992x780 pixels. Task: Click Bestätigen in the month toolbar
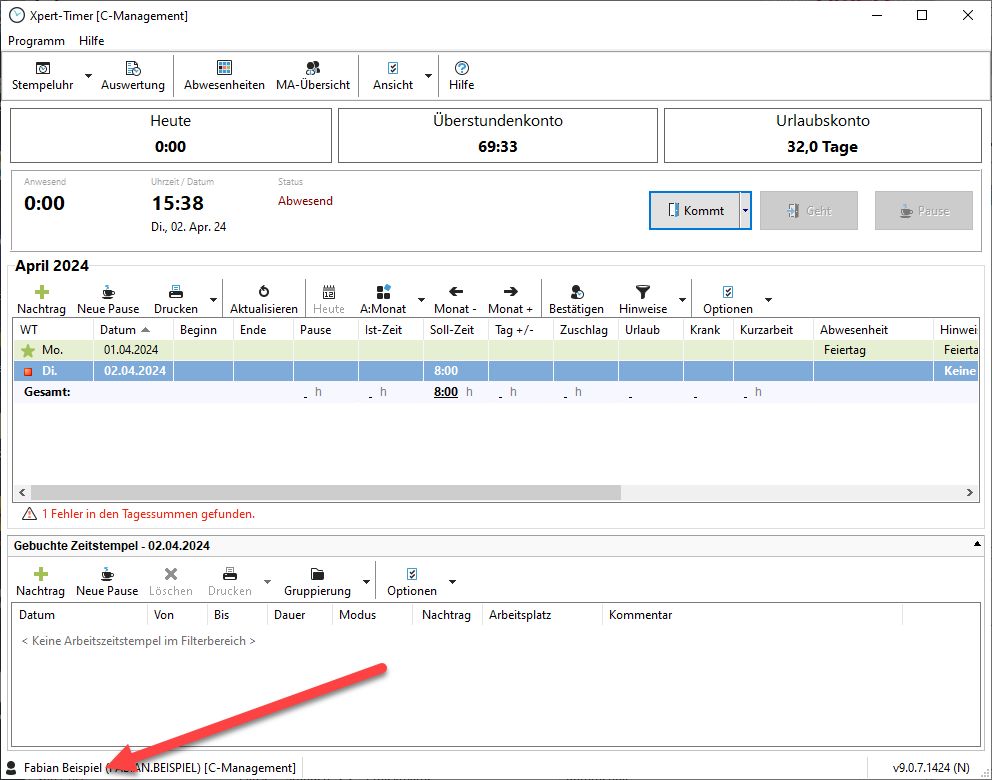(x=576, y=299)
